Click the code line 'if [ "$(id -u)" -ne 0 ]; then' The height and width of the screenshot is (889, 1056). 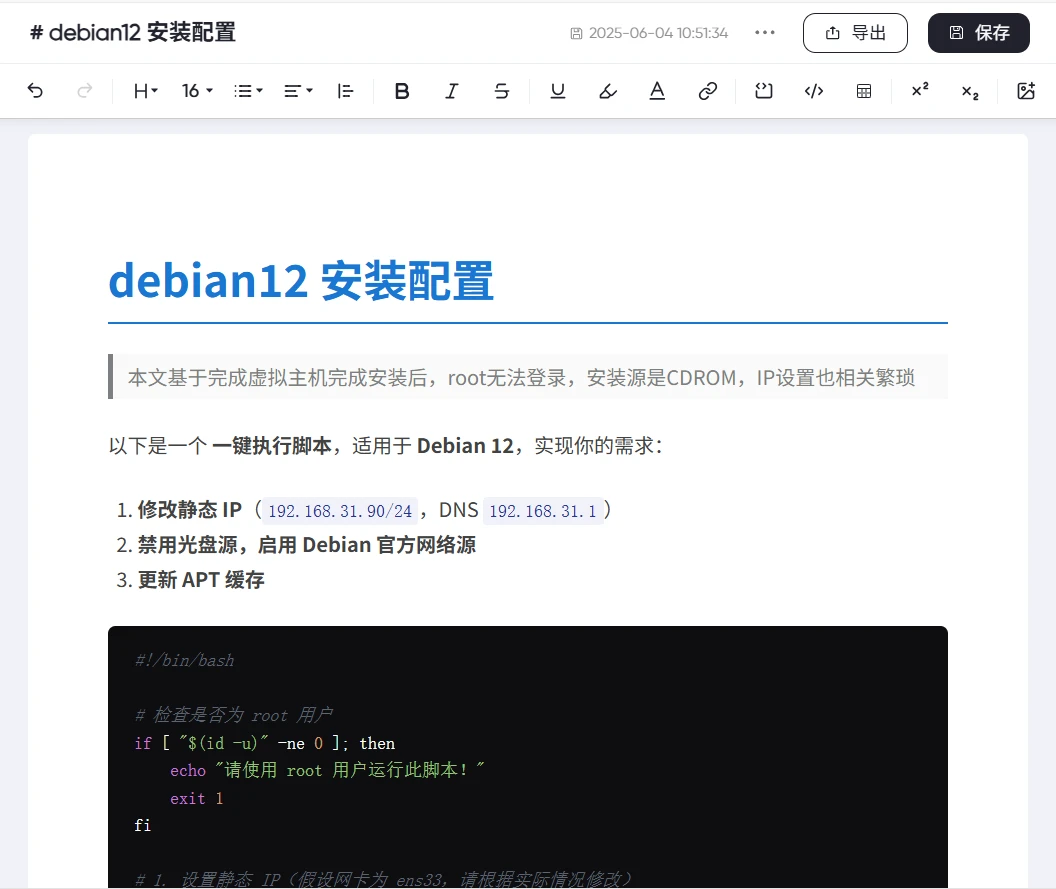pyautogui.click(x=265, y=743)
